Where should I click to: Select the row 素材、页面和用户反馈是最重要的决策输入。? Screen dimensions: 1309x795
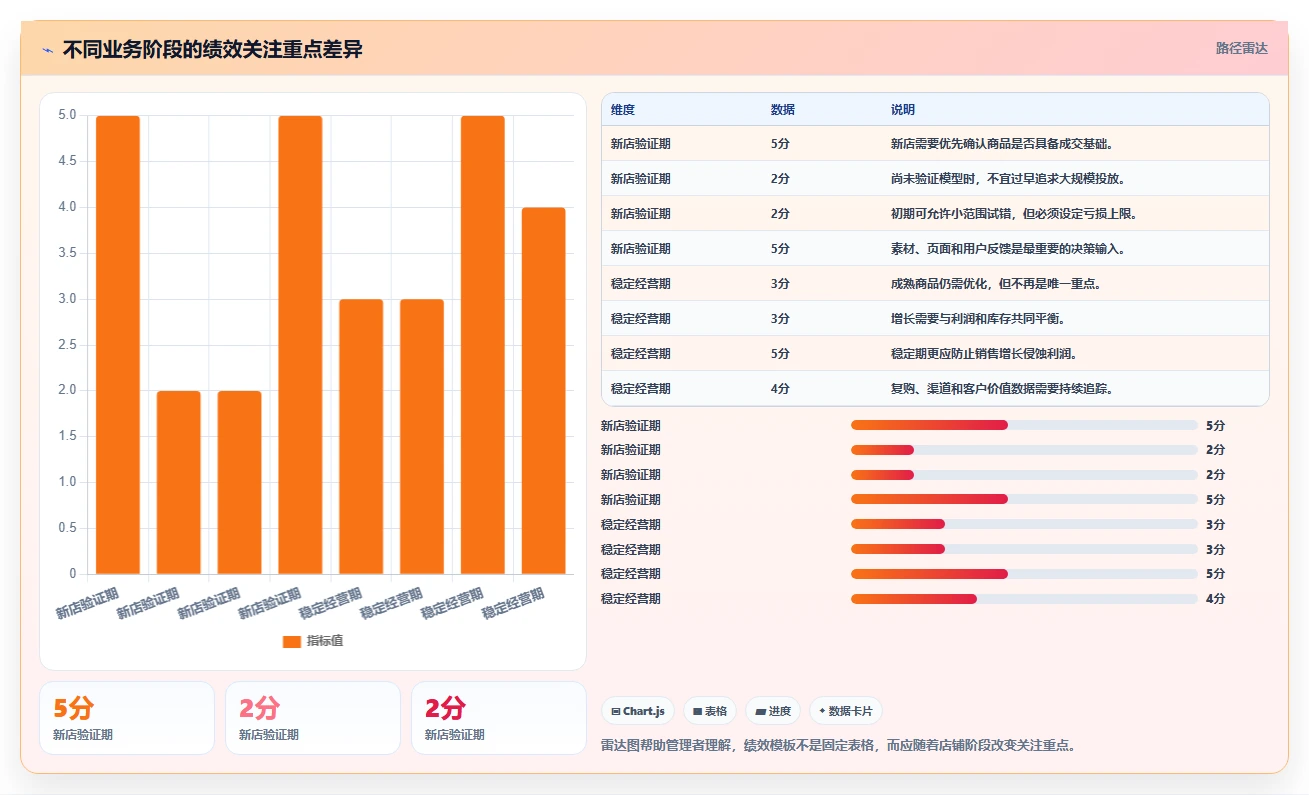(x=935, y=248)
